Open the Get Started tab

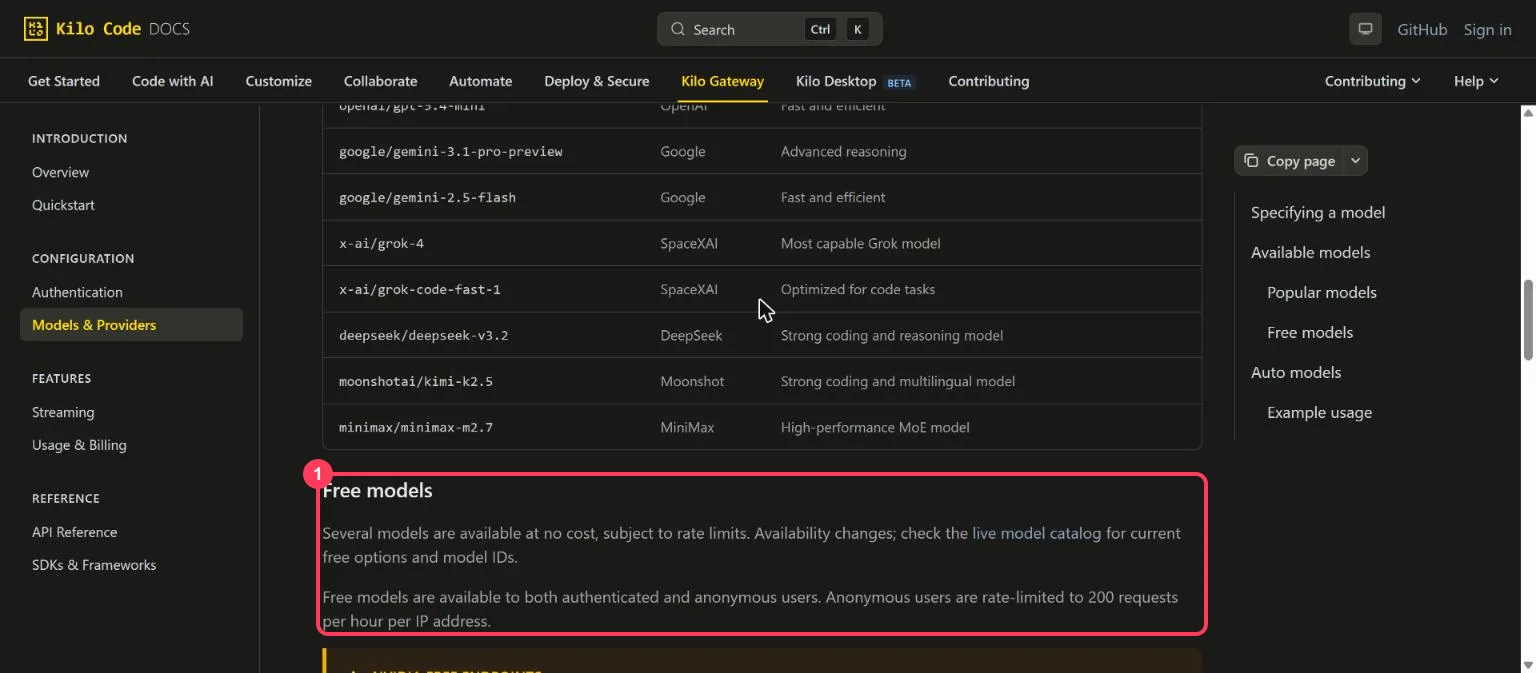coord(64,81)
